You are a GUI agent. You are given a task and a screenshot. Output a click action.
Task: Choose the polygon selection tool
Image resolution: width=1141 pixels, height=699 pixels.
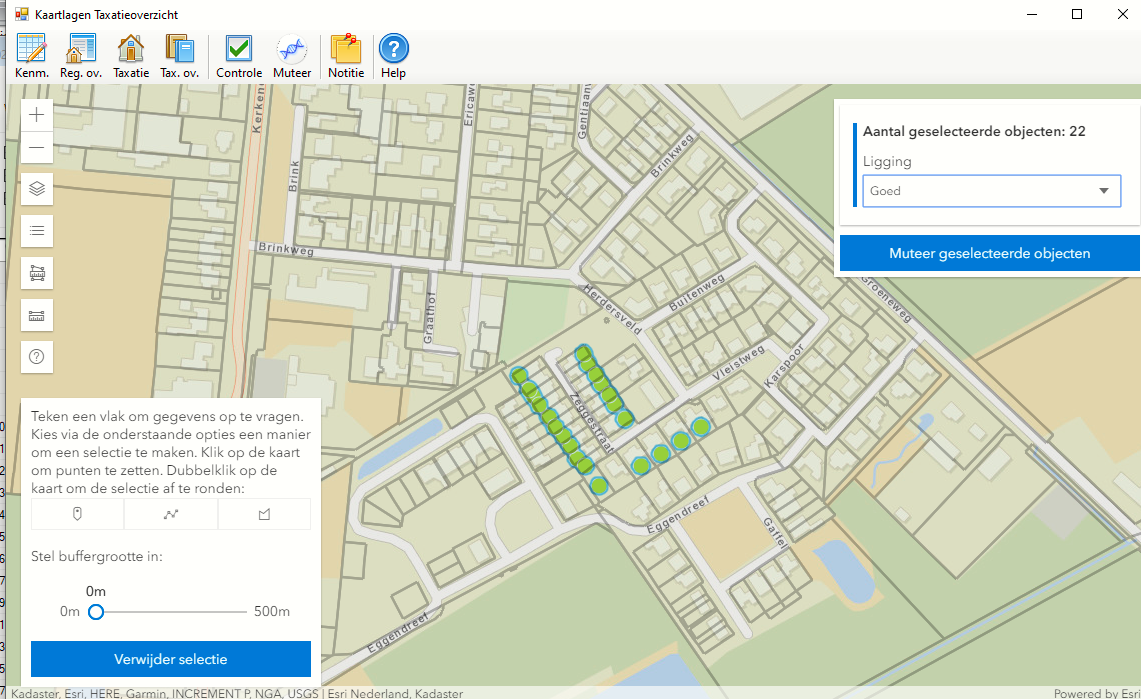click(264, 514)
